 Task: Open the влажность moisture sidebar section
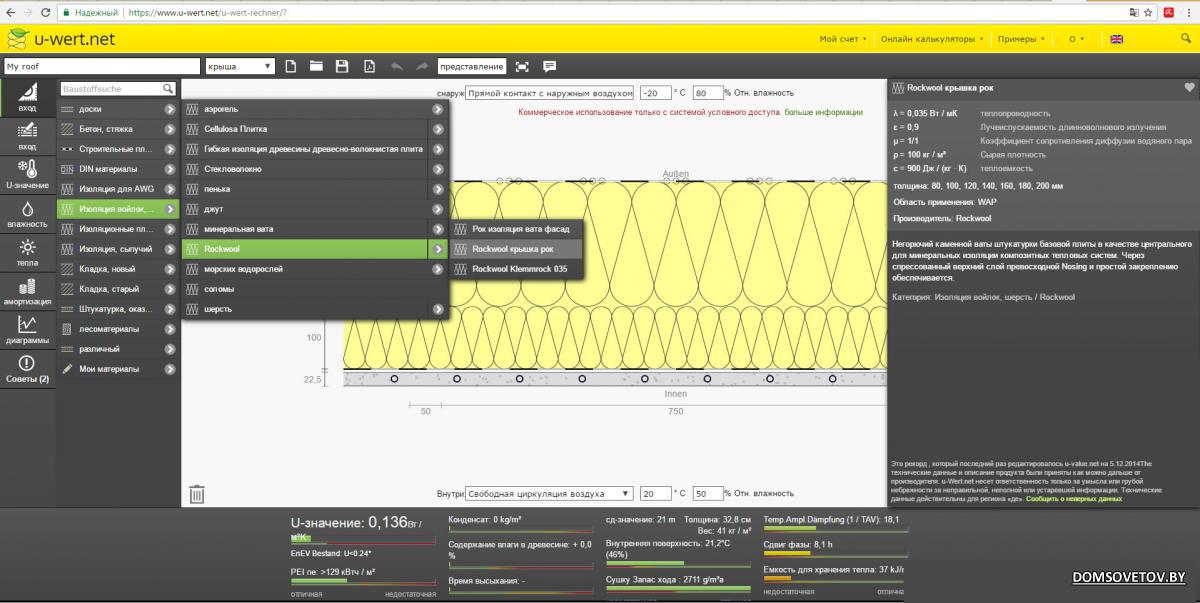(27, 213)
